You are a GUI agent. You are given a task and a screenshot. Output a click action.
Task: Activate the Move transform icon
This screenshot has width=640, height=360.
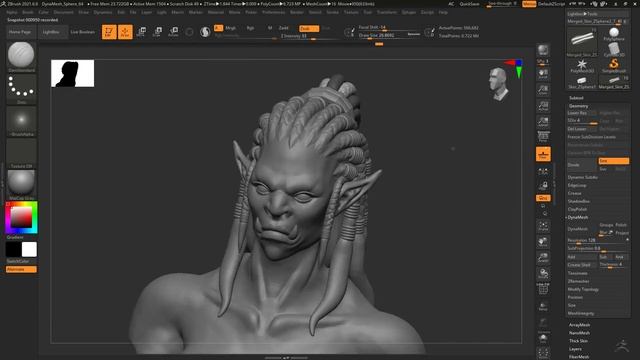[141, 32]
